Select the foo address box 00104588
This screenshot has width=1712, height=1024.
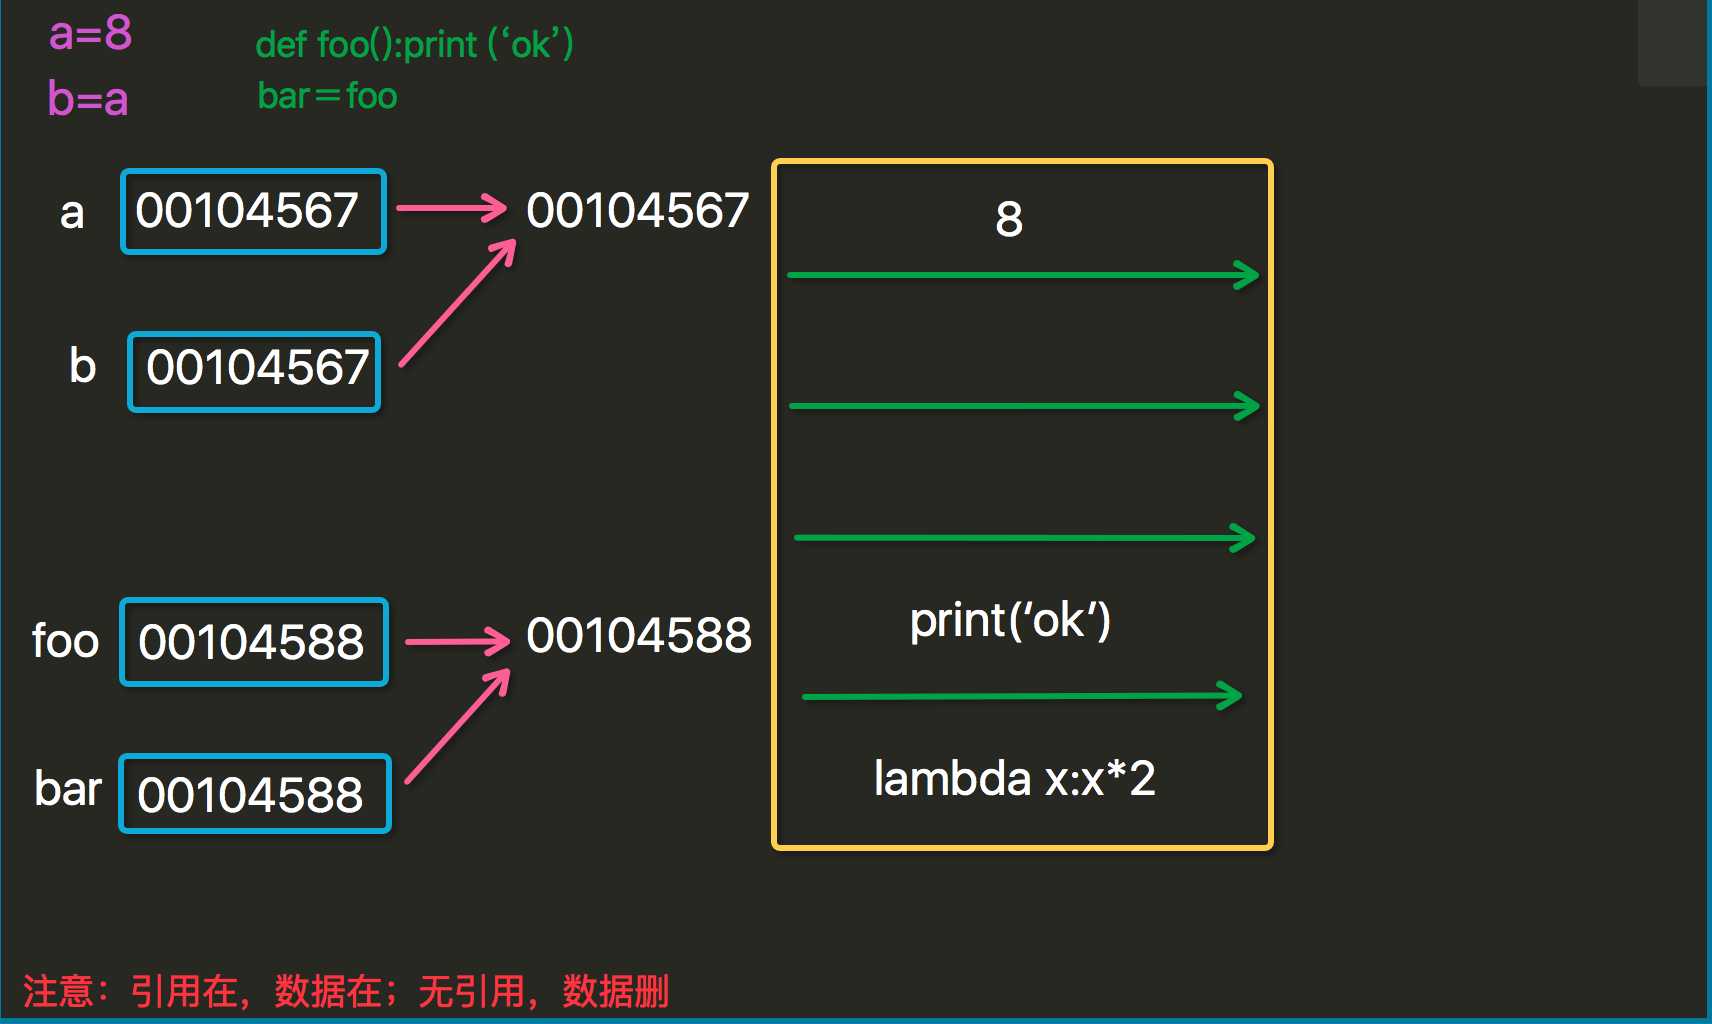tap(254, 642)
